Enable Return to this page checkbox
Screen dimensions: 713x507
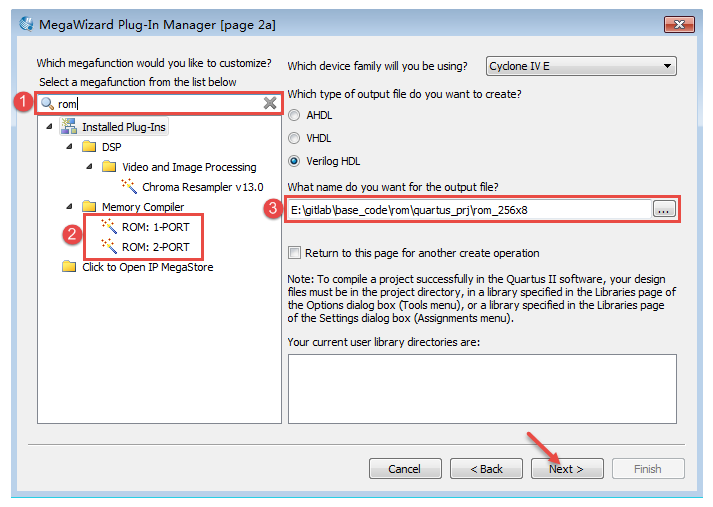[x=295, y=253]
